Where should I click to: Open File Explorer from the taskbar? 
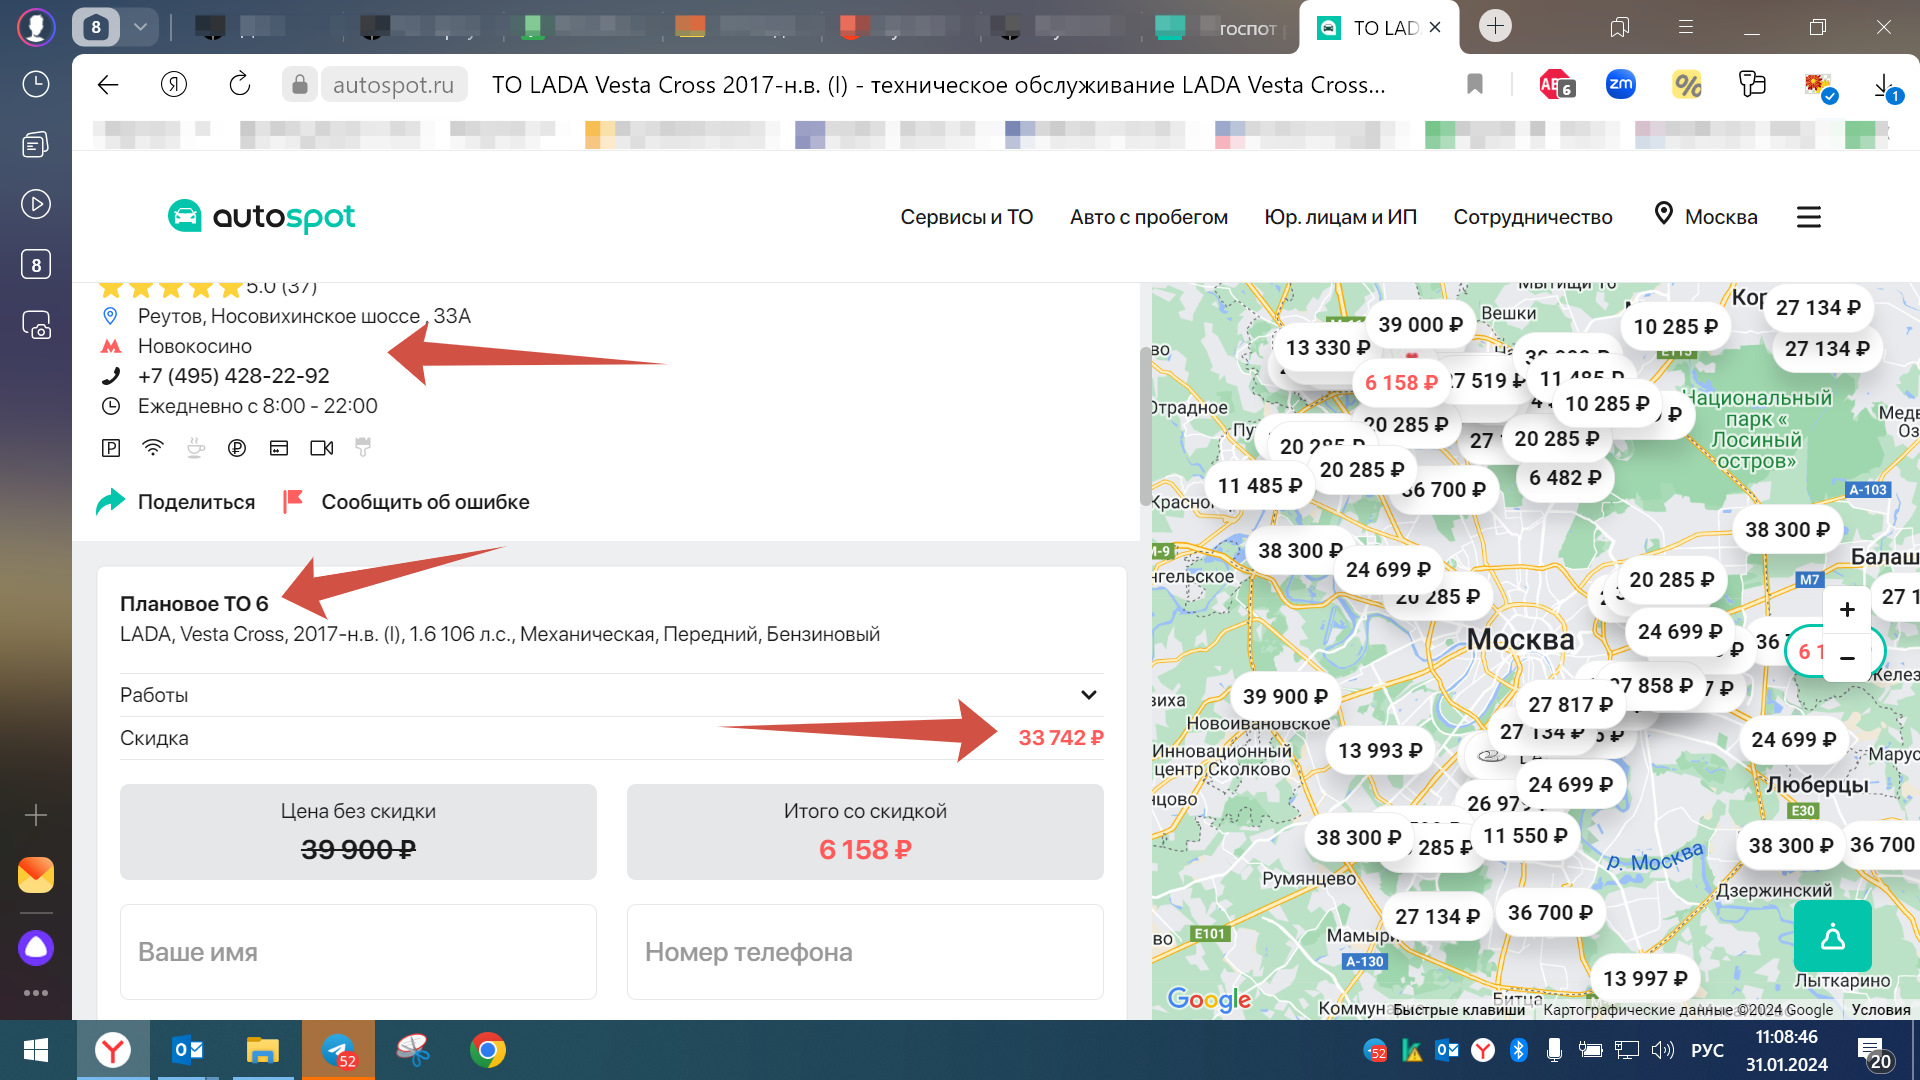coord(263,1050)
